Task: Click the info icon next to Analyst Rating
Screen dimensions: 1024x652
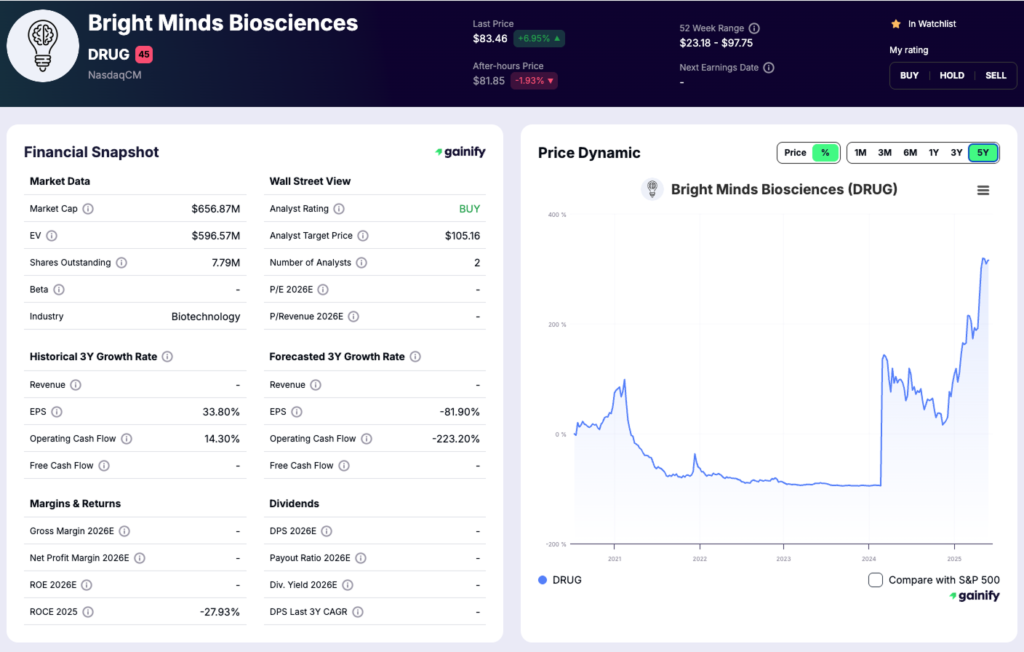Action: 338,208
